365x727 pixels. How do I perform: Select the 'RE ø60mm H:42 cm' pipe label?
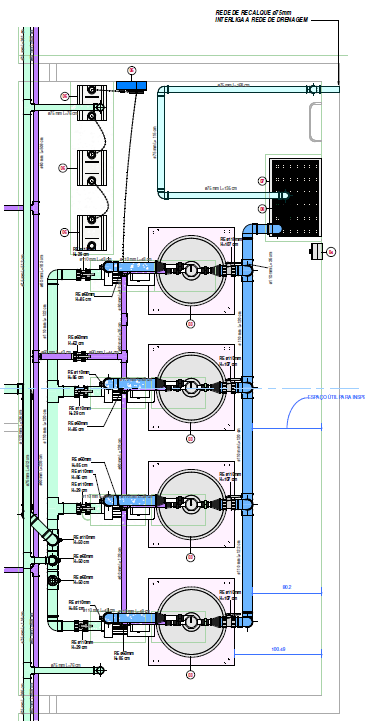78,340
